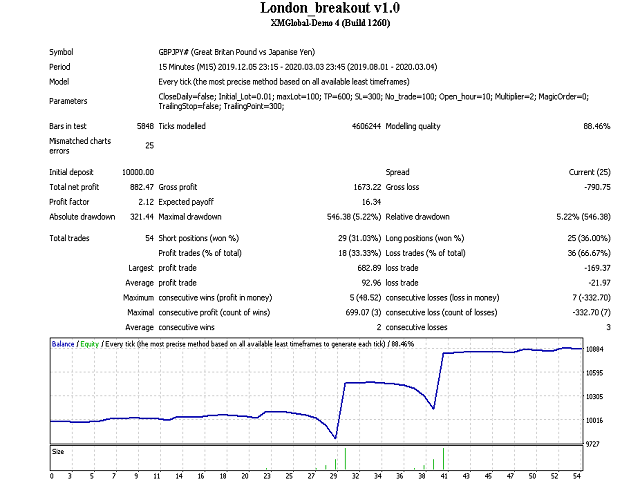
Task: Select the largest loss trade value "-169.37"
Action: [x=597, y=268]
